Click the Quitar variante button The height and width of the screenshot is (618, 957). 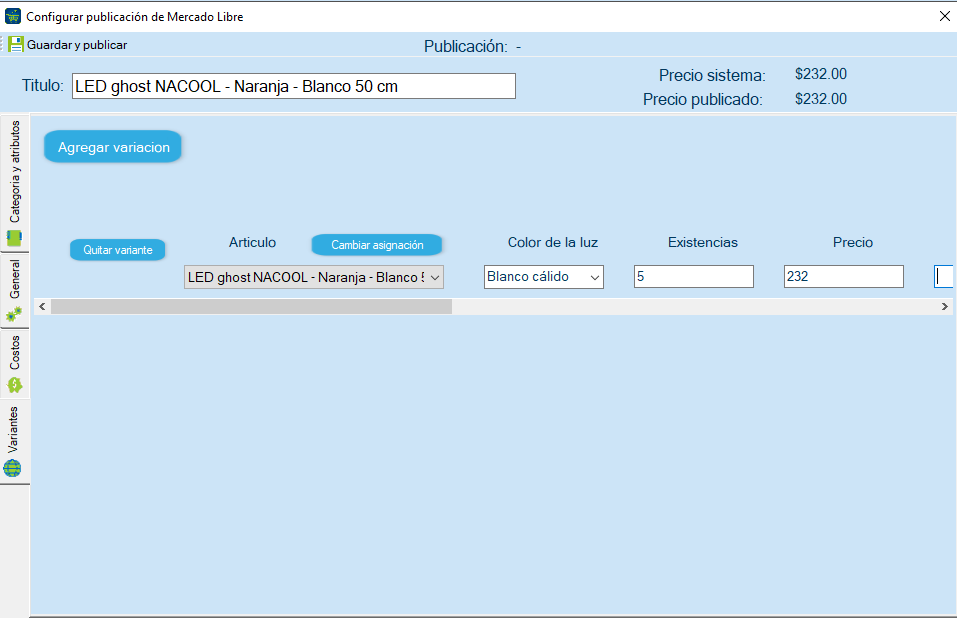coord(118,250)
